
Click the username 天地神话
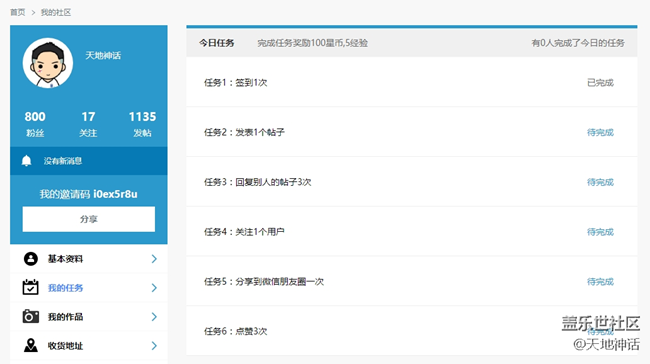[x=103, y=56]
